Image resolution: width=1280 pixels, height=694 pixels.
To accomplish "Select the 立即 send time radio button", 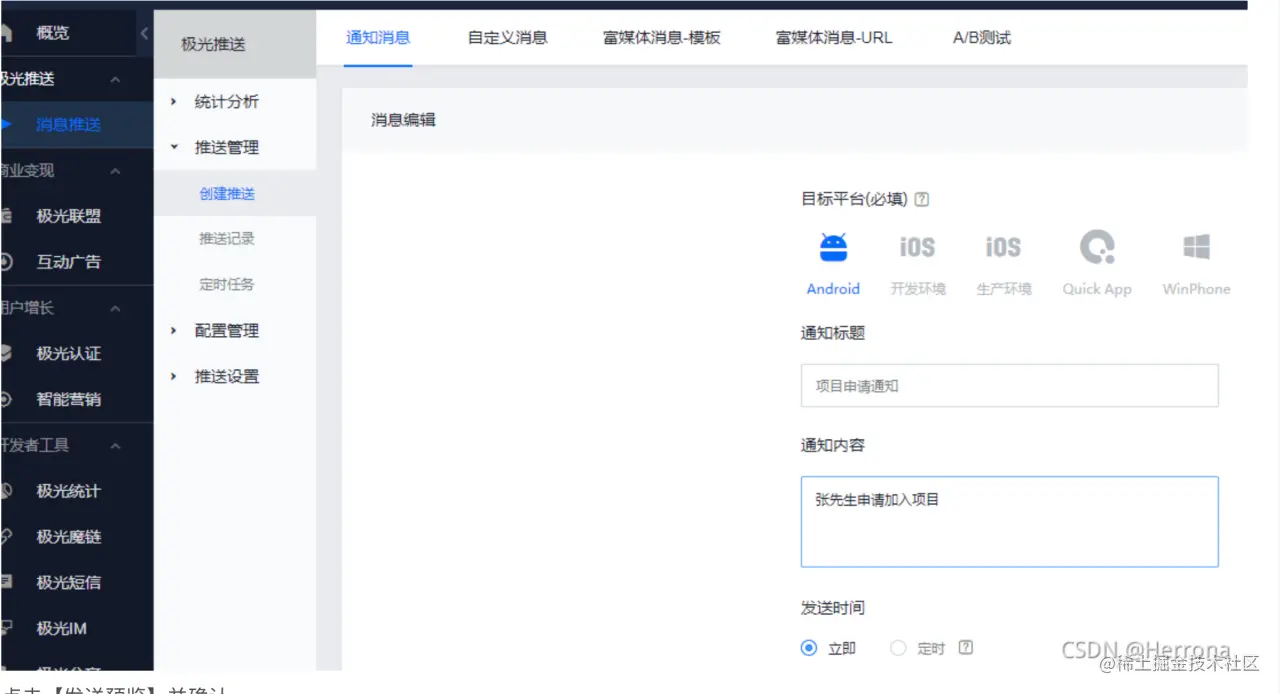I will tap(808, 648).
